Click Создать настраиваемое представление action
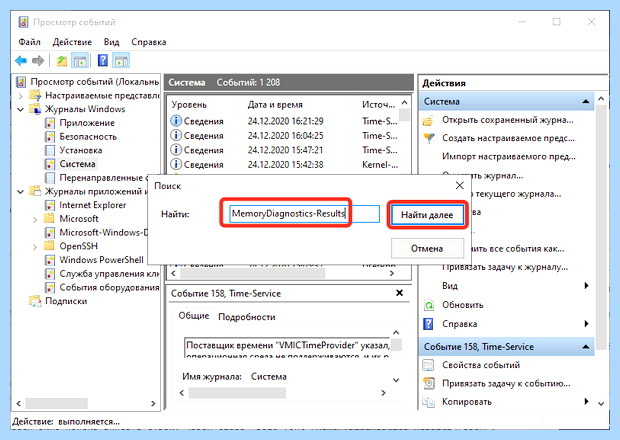Screen dimensions: 620x440 click(508, 138)
